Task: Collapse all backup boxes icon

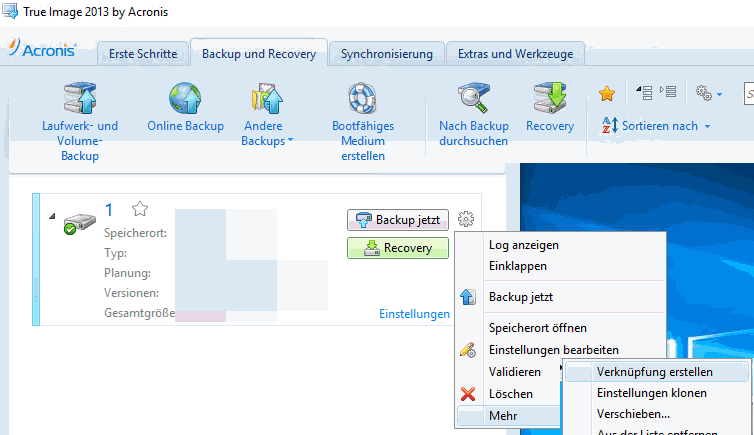Action: click(x=644, y=92)
